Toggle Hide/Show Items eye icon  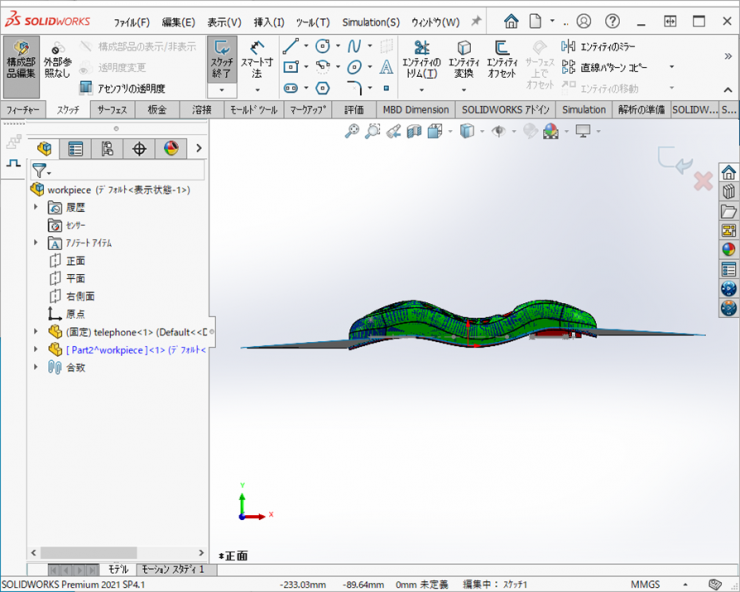pos(499,131)
